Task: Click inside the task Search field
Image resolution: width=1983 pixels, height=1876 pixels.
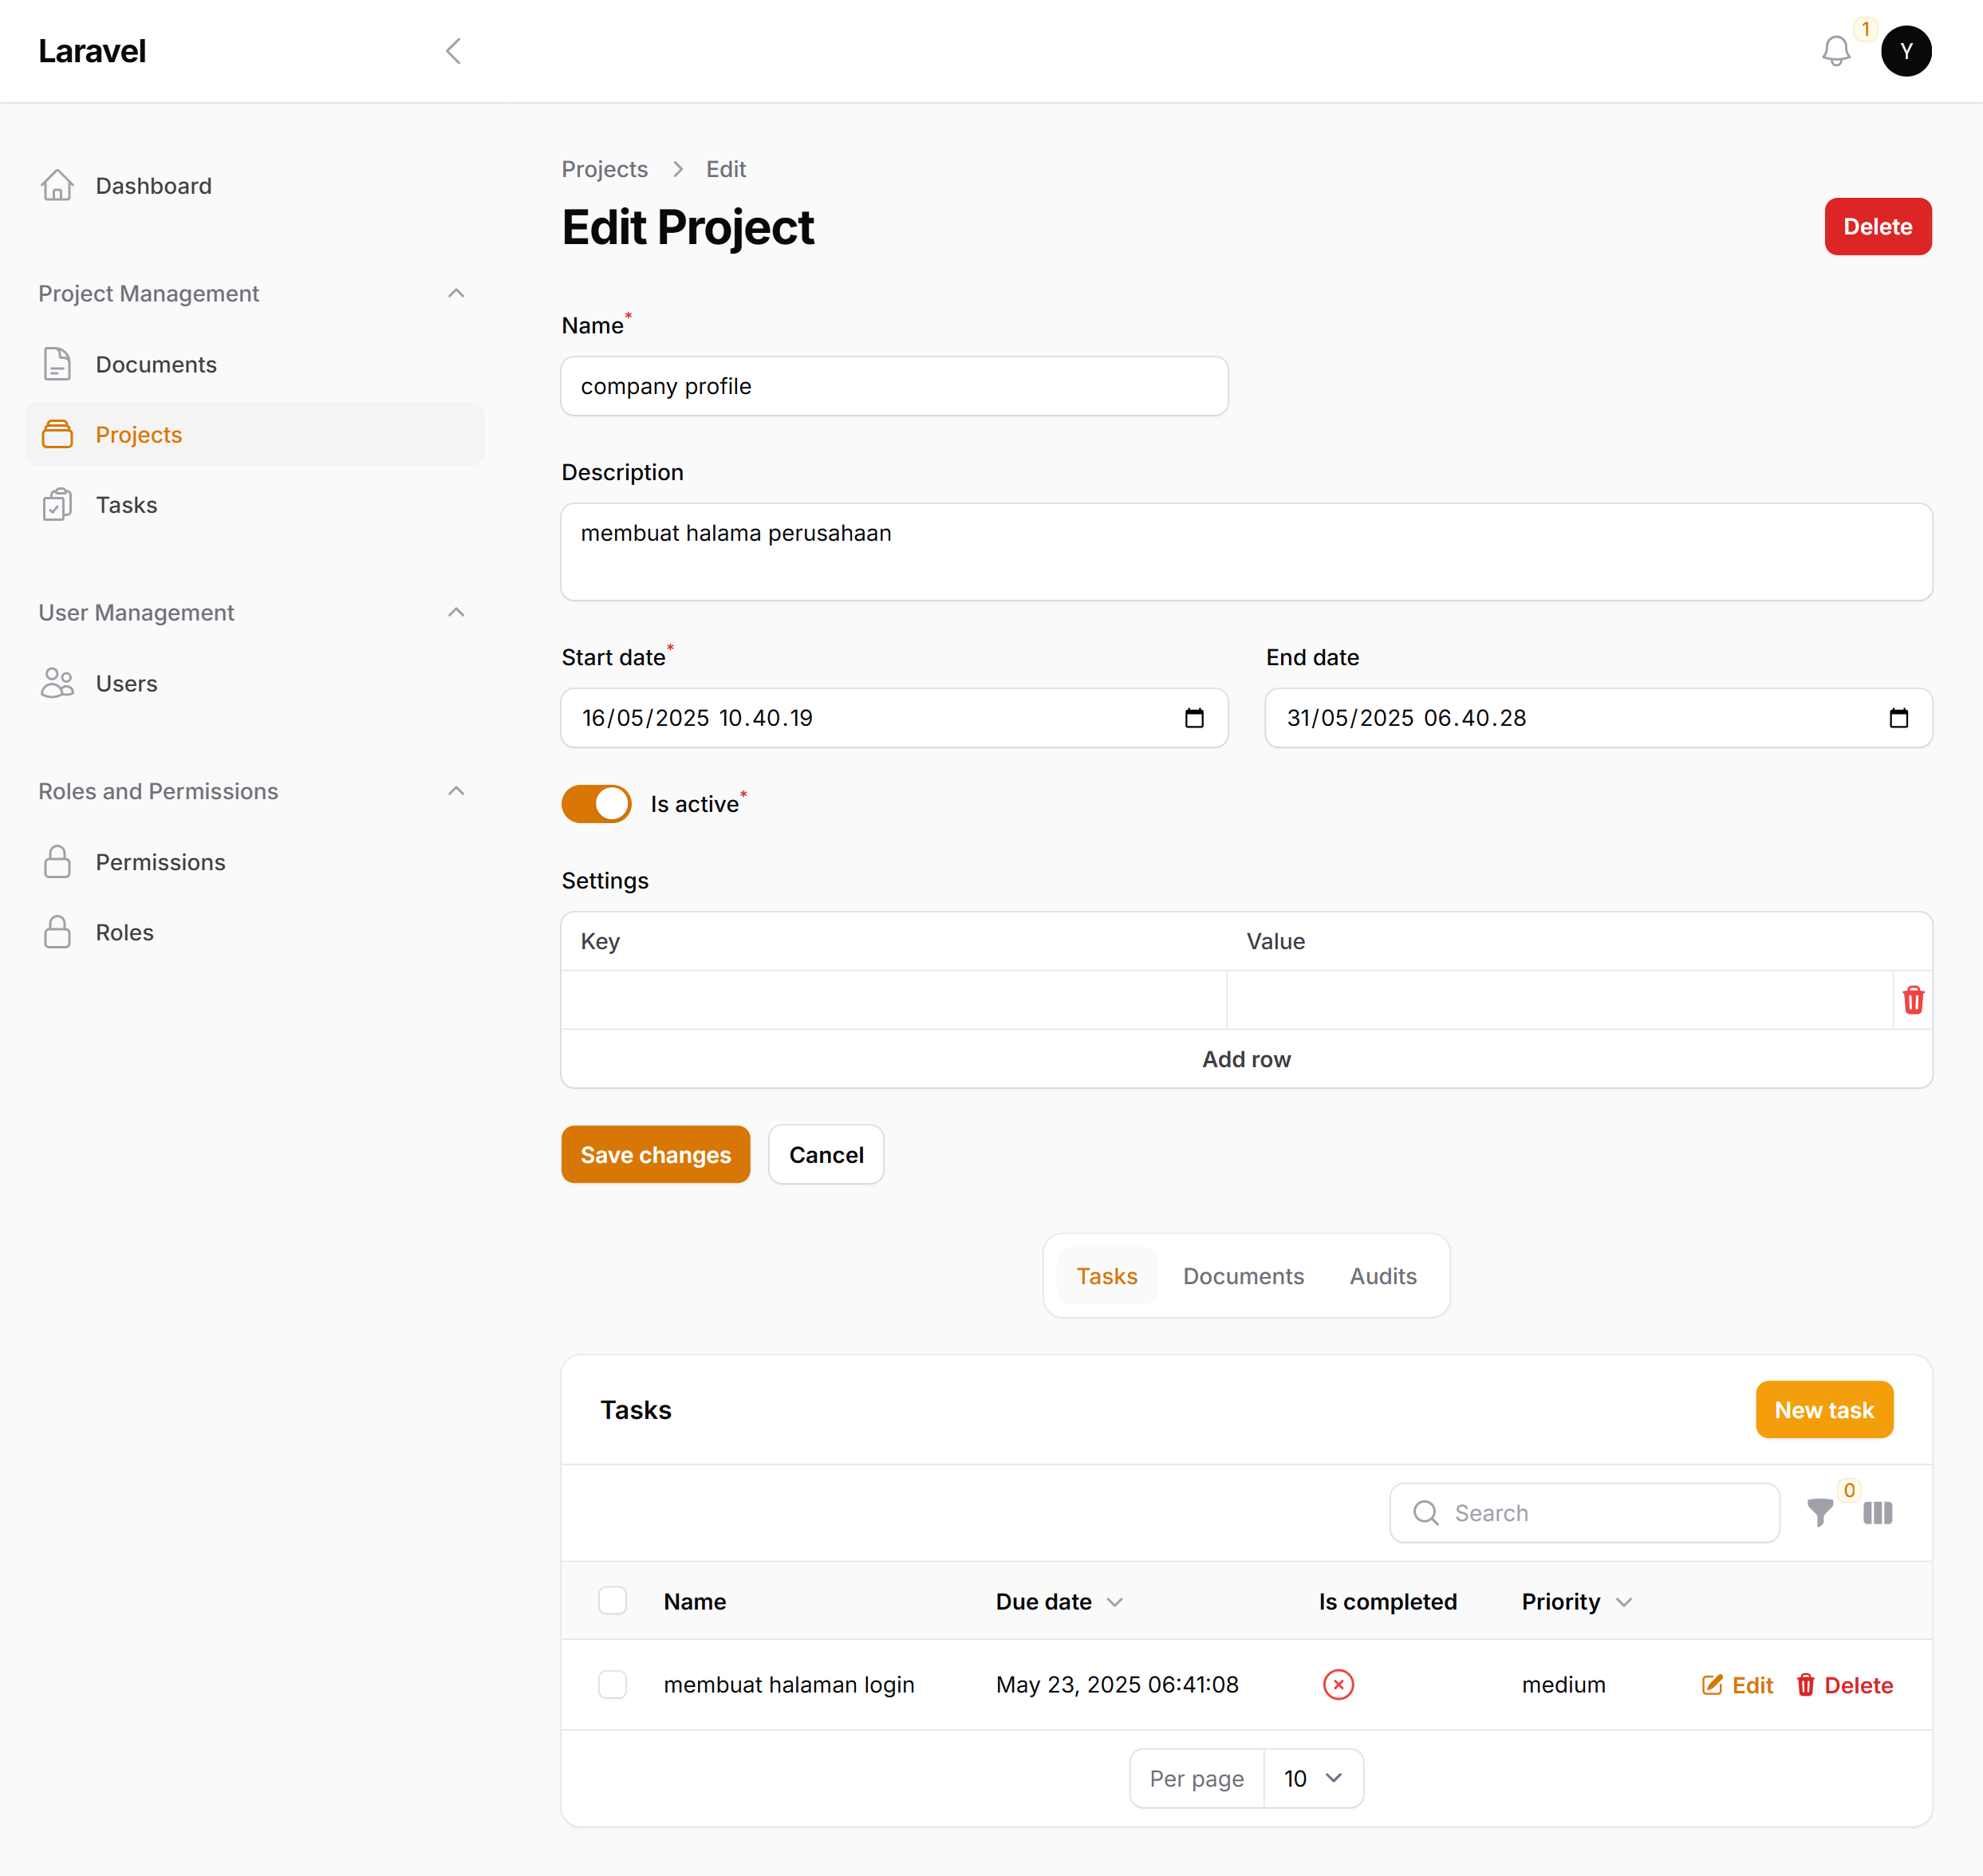Action: click(1585, 1513)
